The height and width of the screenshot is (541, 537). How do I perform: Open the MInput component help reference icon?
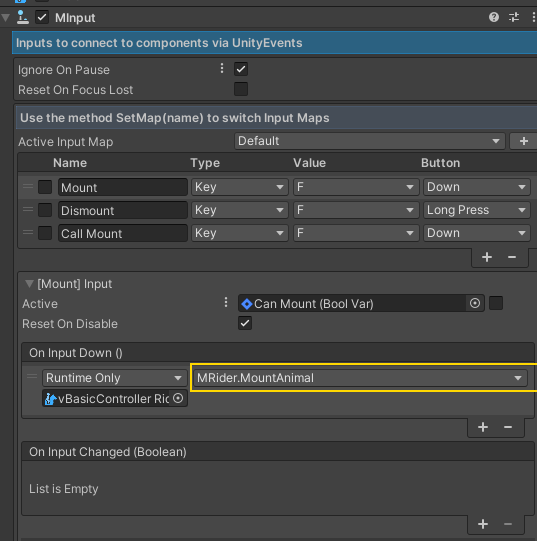[x=494, y=17]
